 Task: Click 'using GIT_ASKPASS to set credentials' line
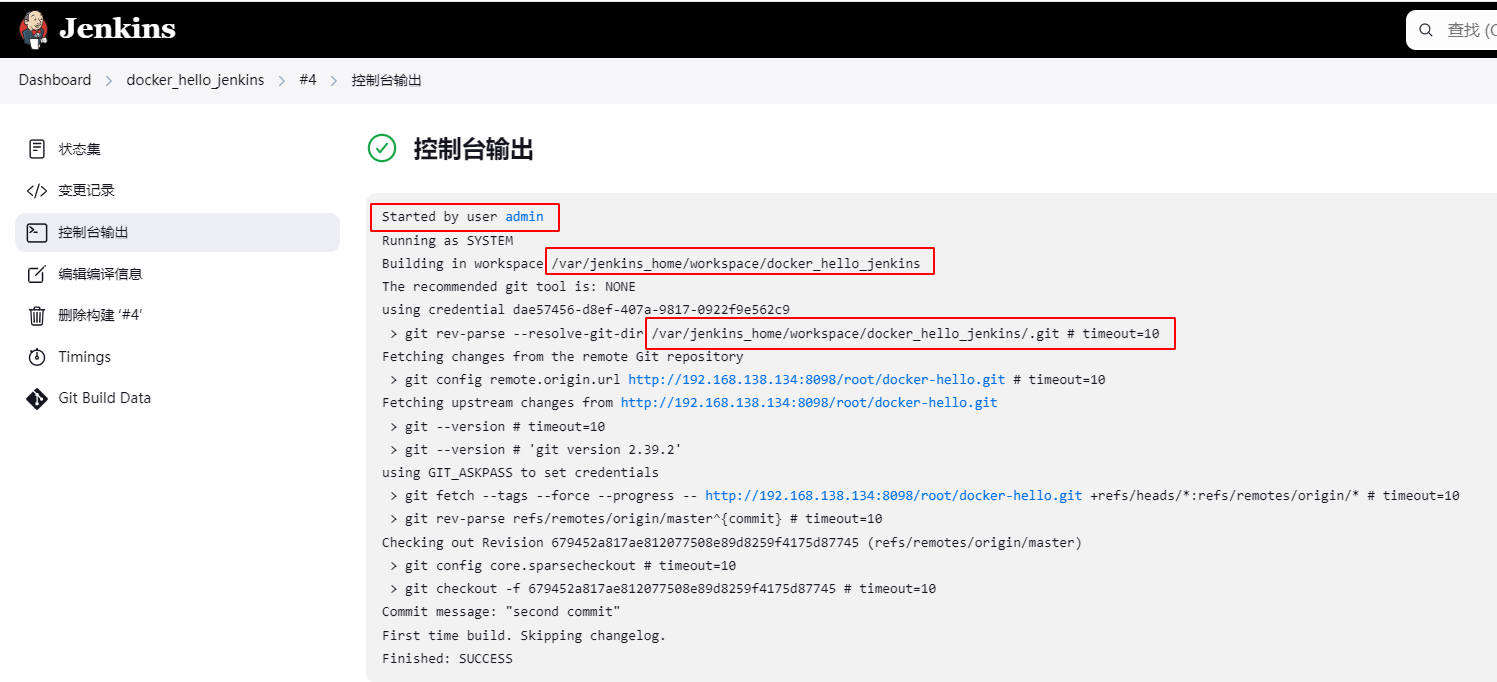(x=520, y=473)
